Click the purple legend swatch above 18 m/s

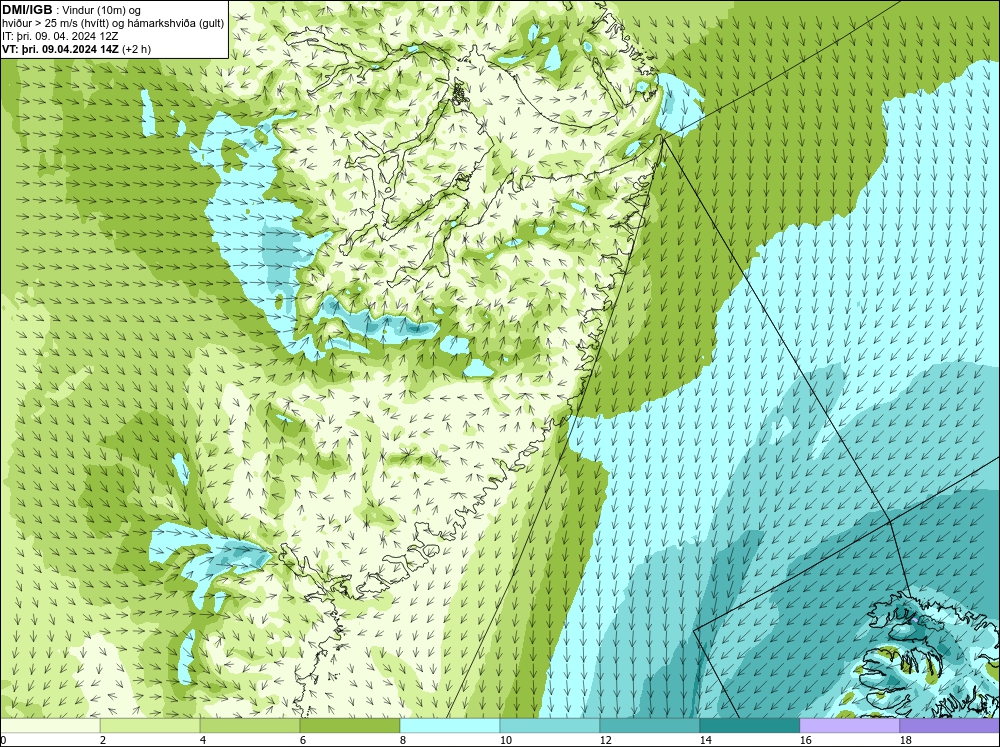(x=949, y=726)
